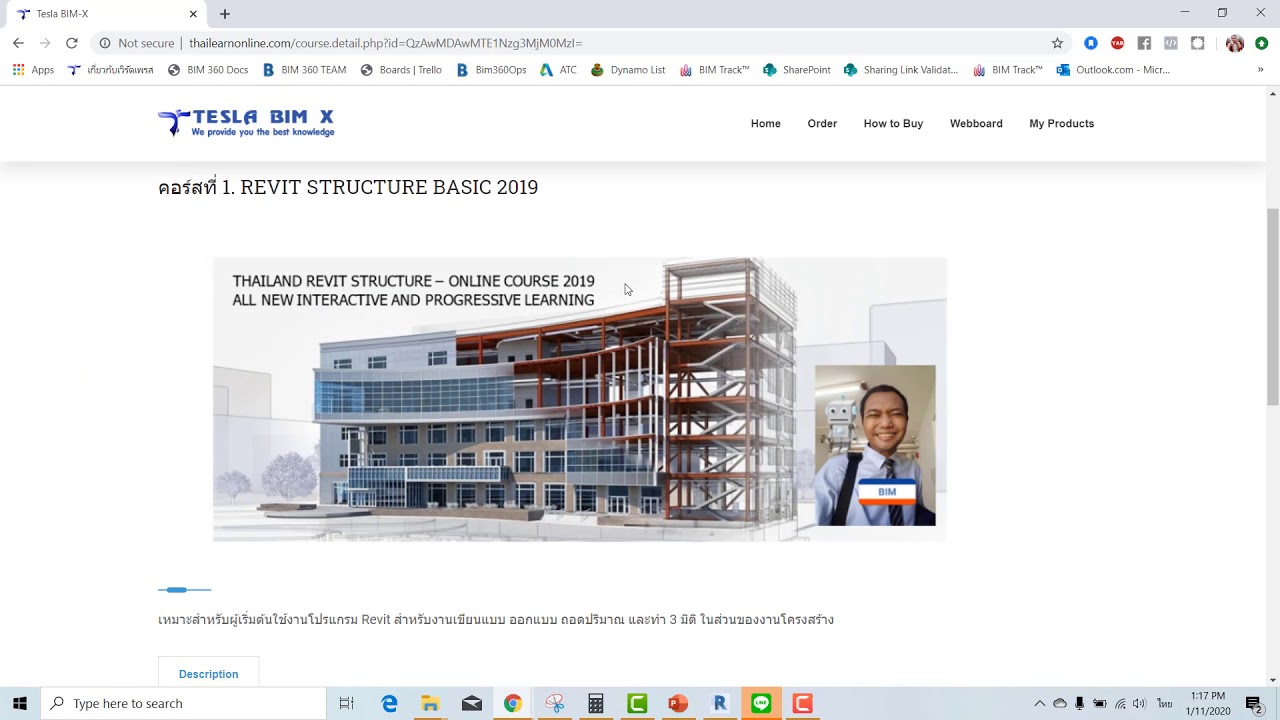Click the Windows taskbar search box

tap(184, 704)
